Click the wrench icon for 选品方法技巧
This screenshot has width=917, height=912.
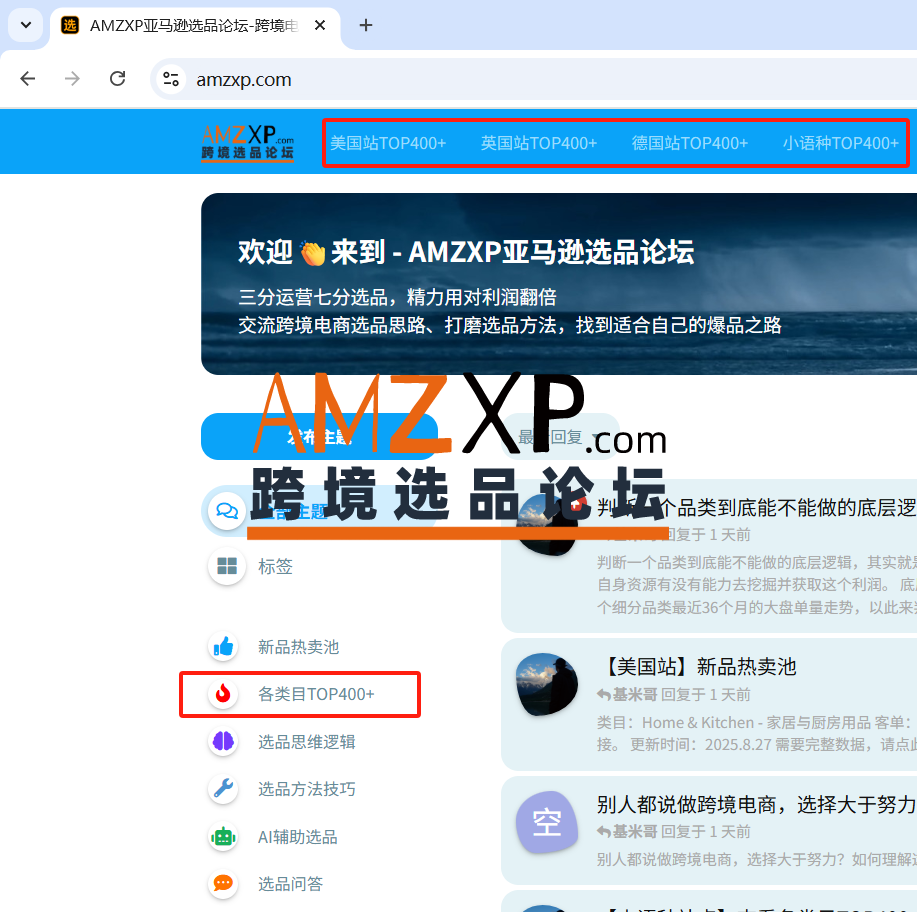pos(223,789)
